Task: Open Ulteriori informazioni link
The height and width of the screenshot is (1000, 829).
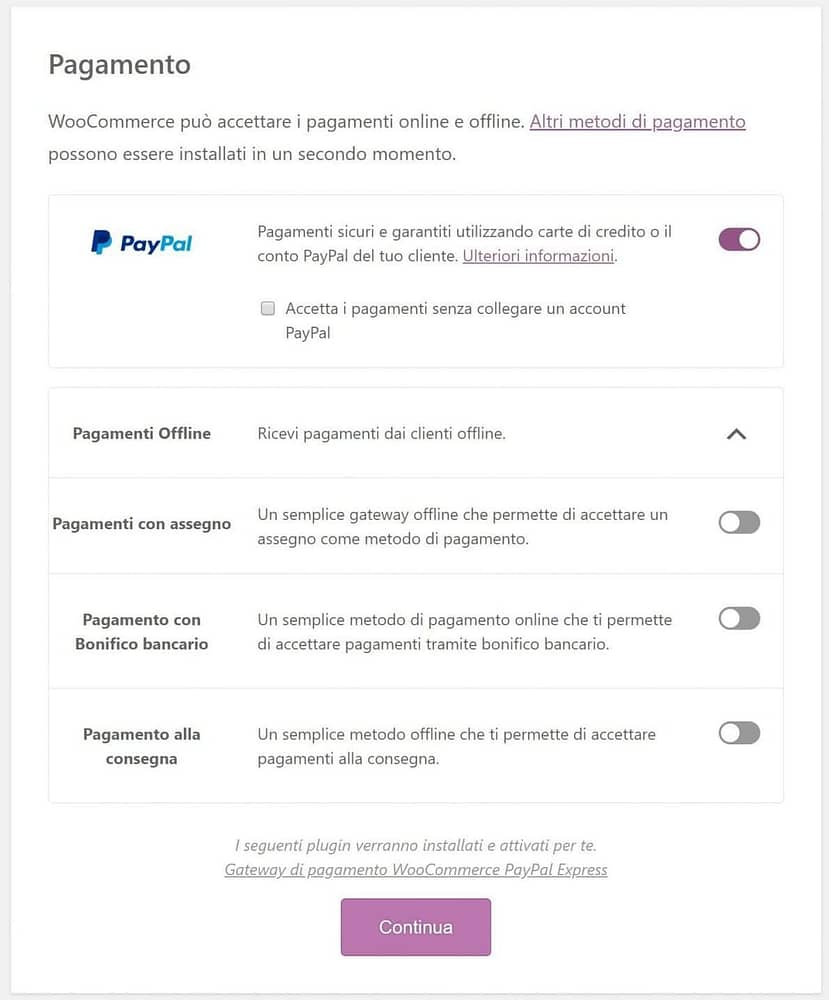Action: click(x=538, y=256)
